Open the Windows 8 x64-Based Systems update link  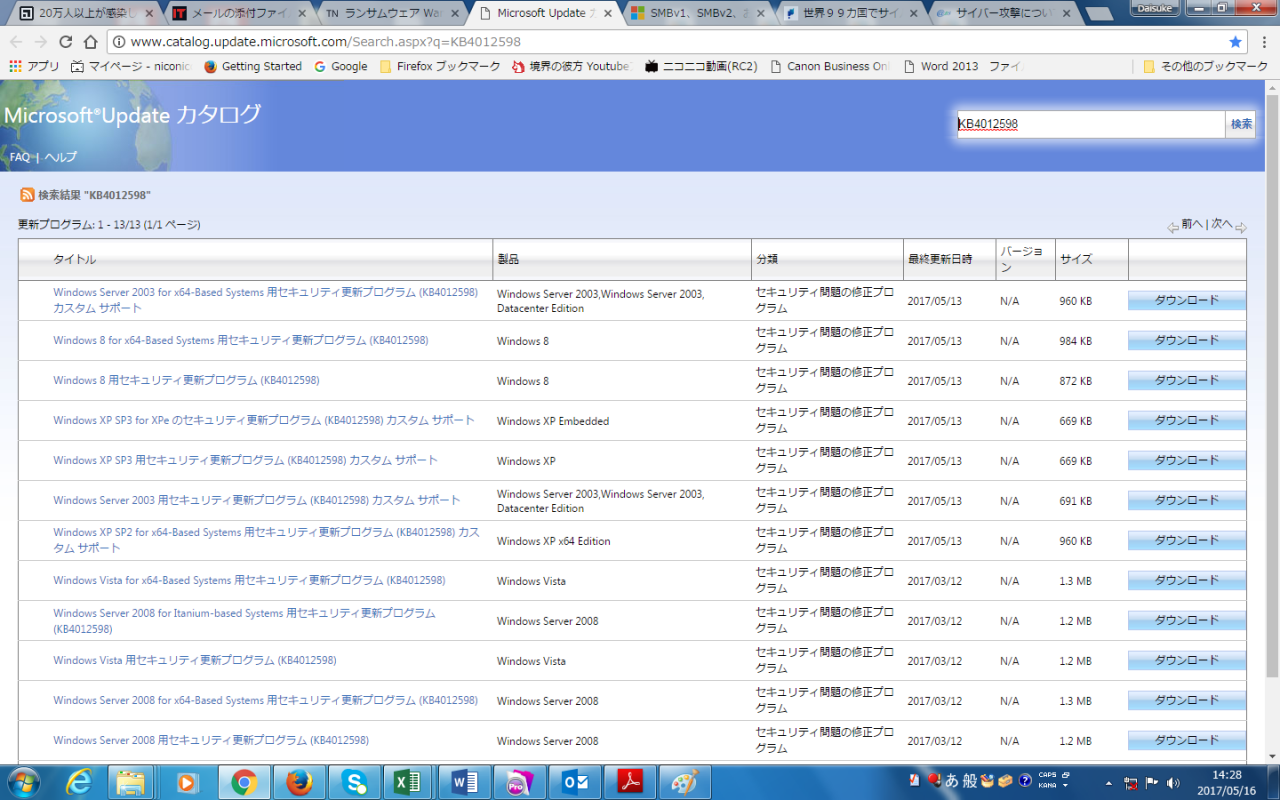click(240, 341)
